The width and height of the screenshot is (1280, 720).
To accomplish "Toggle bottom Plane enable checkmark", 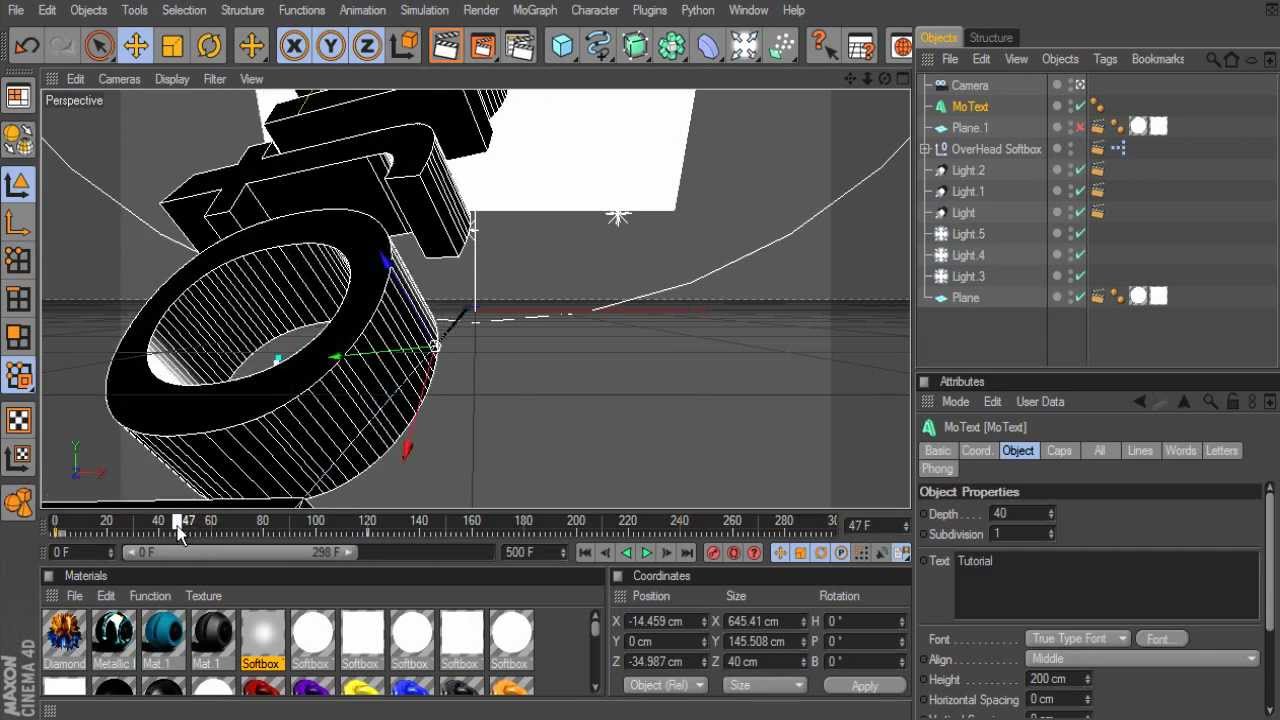I will point(1080,298).
